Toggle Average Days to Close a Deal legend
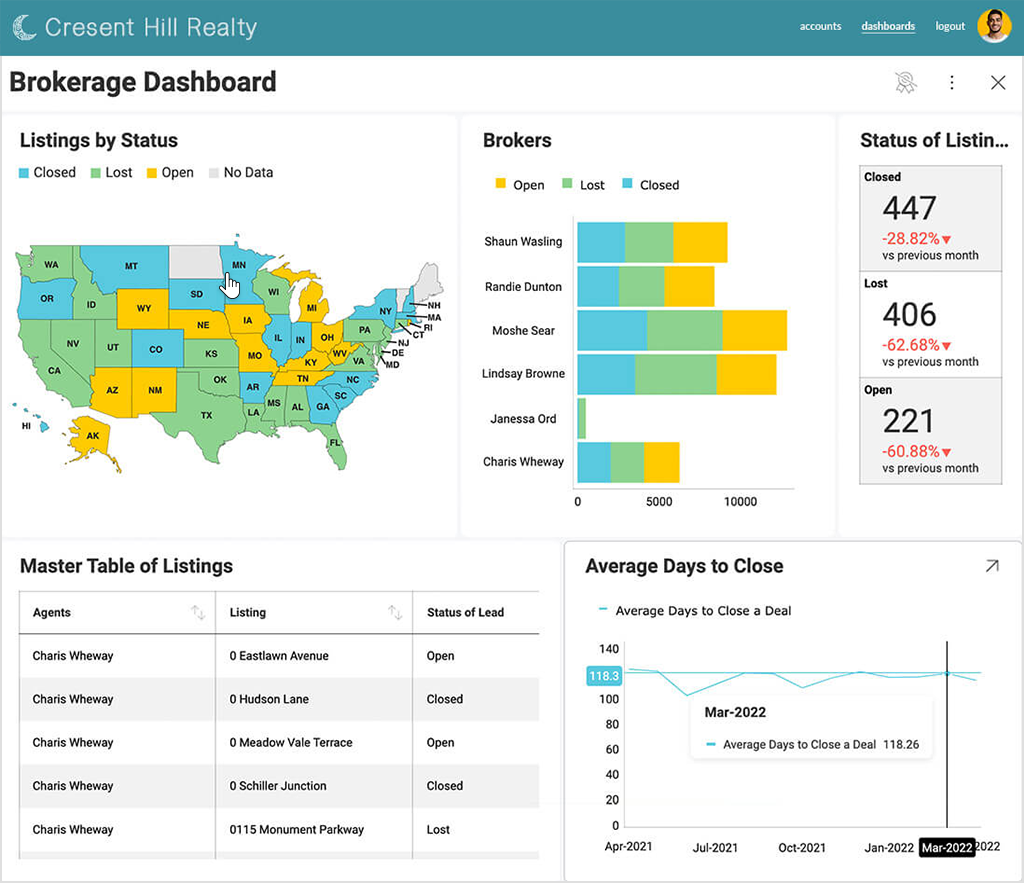Screen dimensions: 1024x883 695,611
